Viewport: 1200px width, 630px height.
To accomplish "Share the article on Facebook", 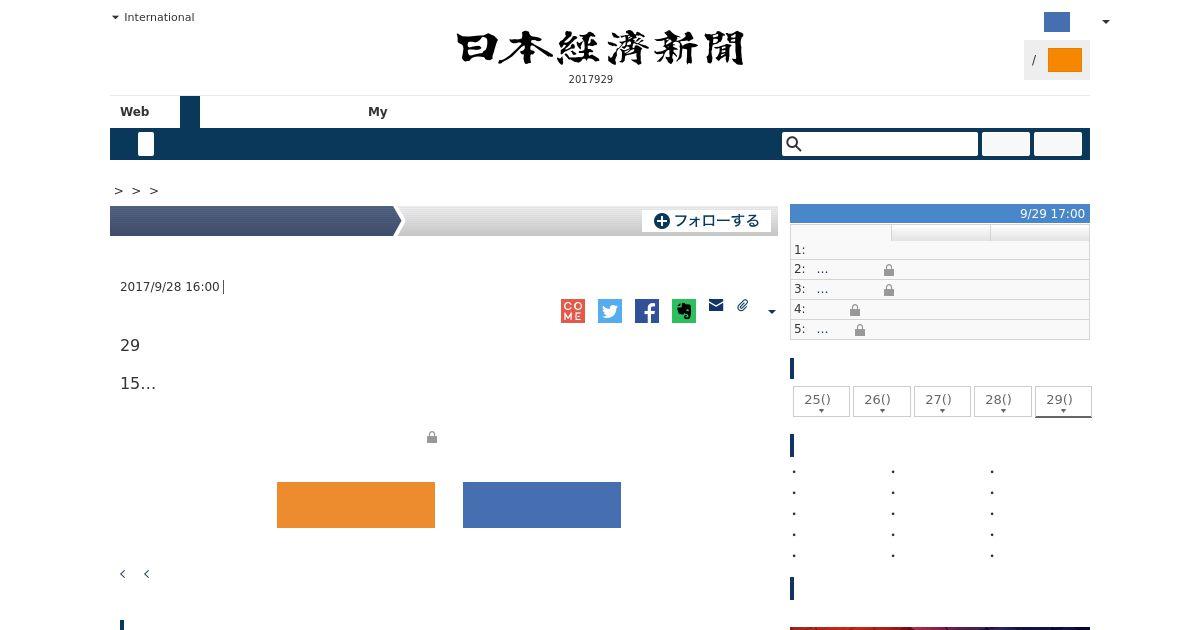I will tap(647, 311).
